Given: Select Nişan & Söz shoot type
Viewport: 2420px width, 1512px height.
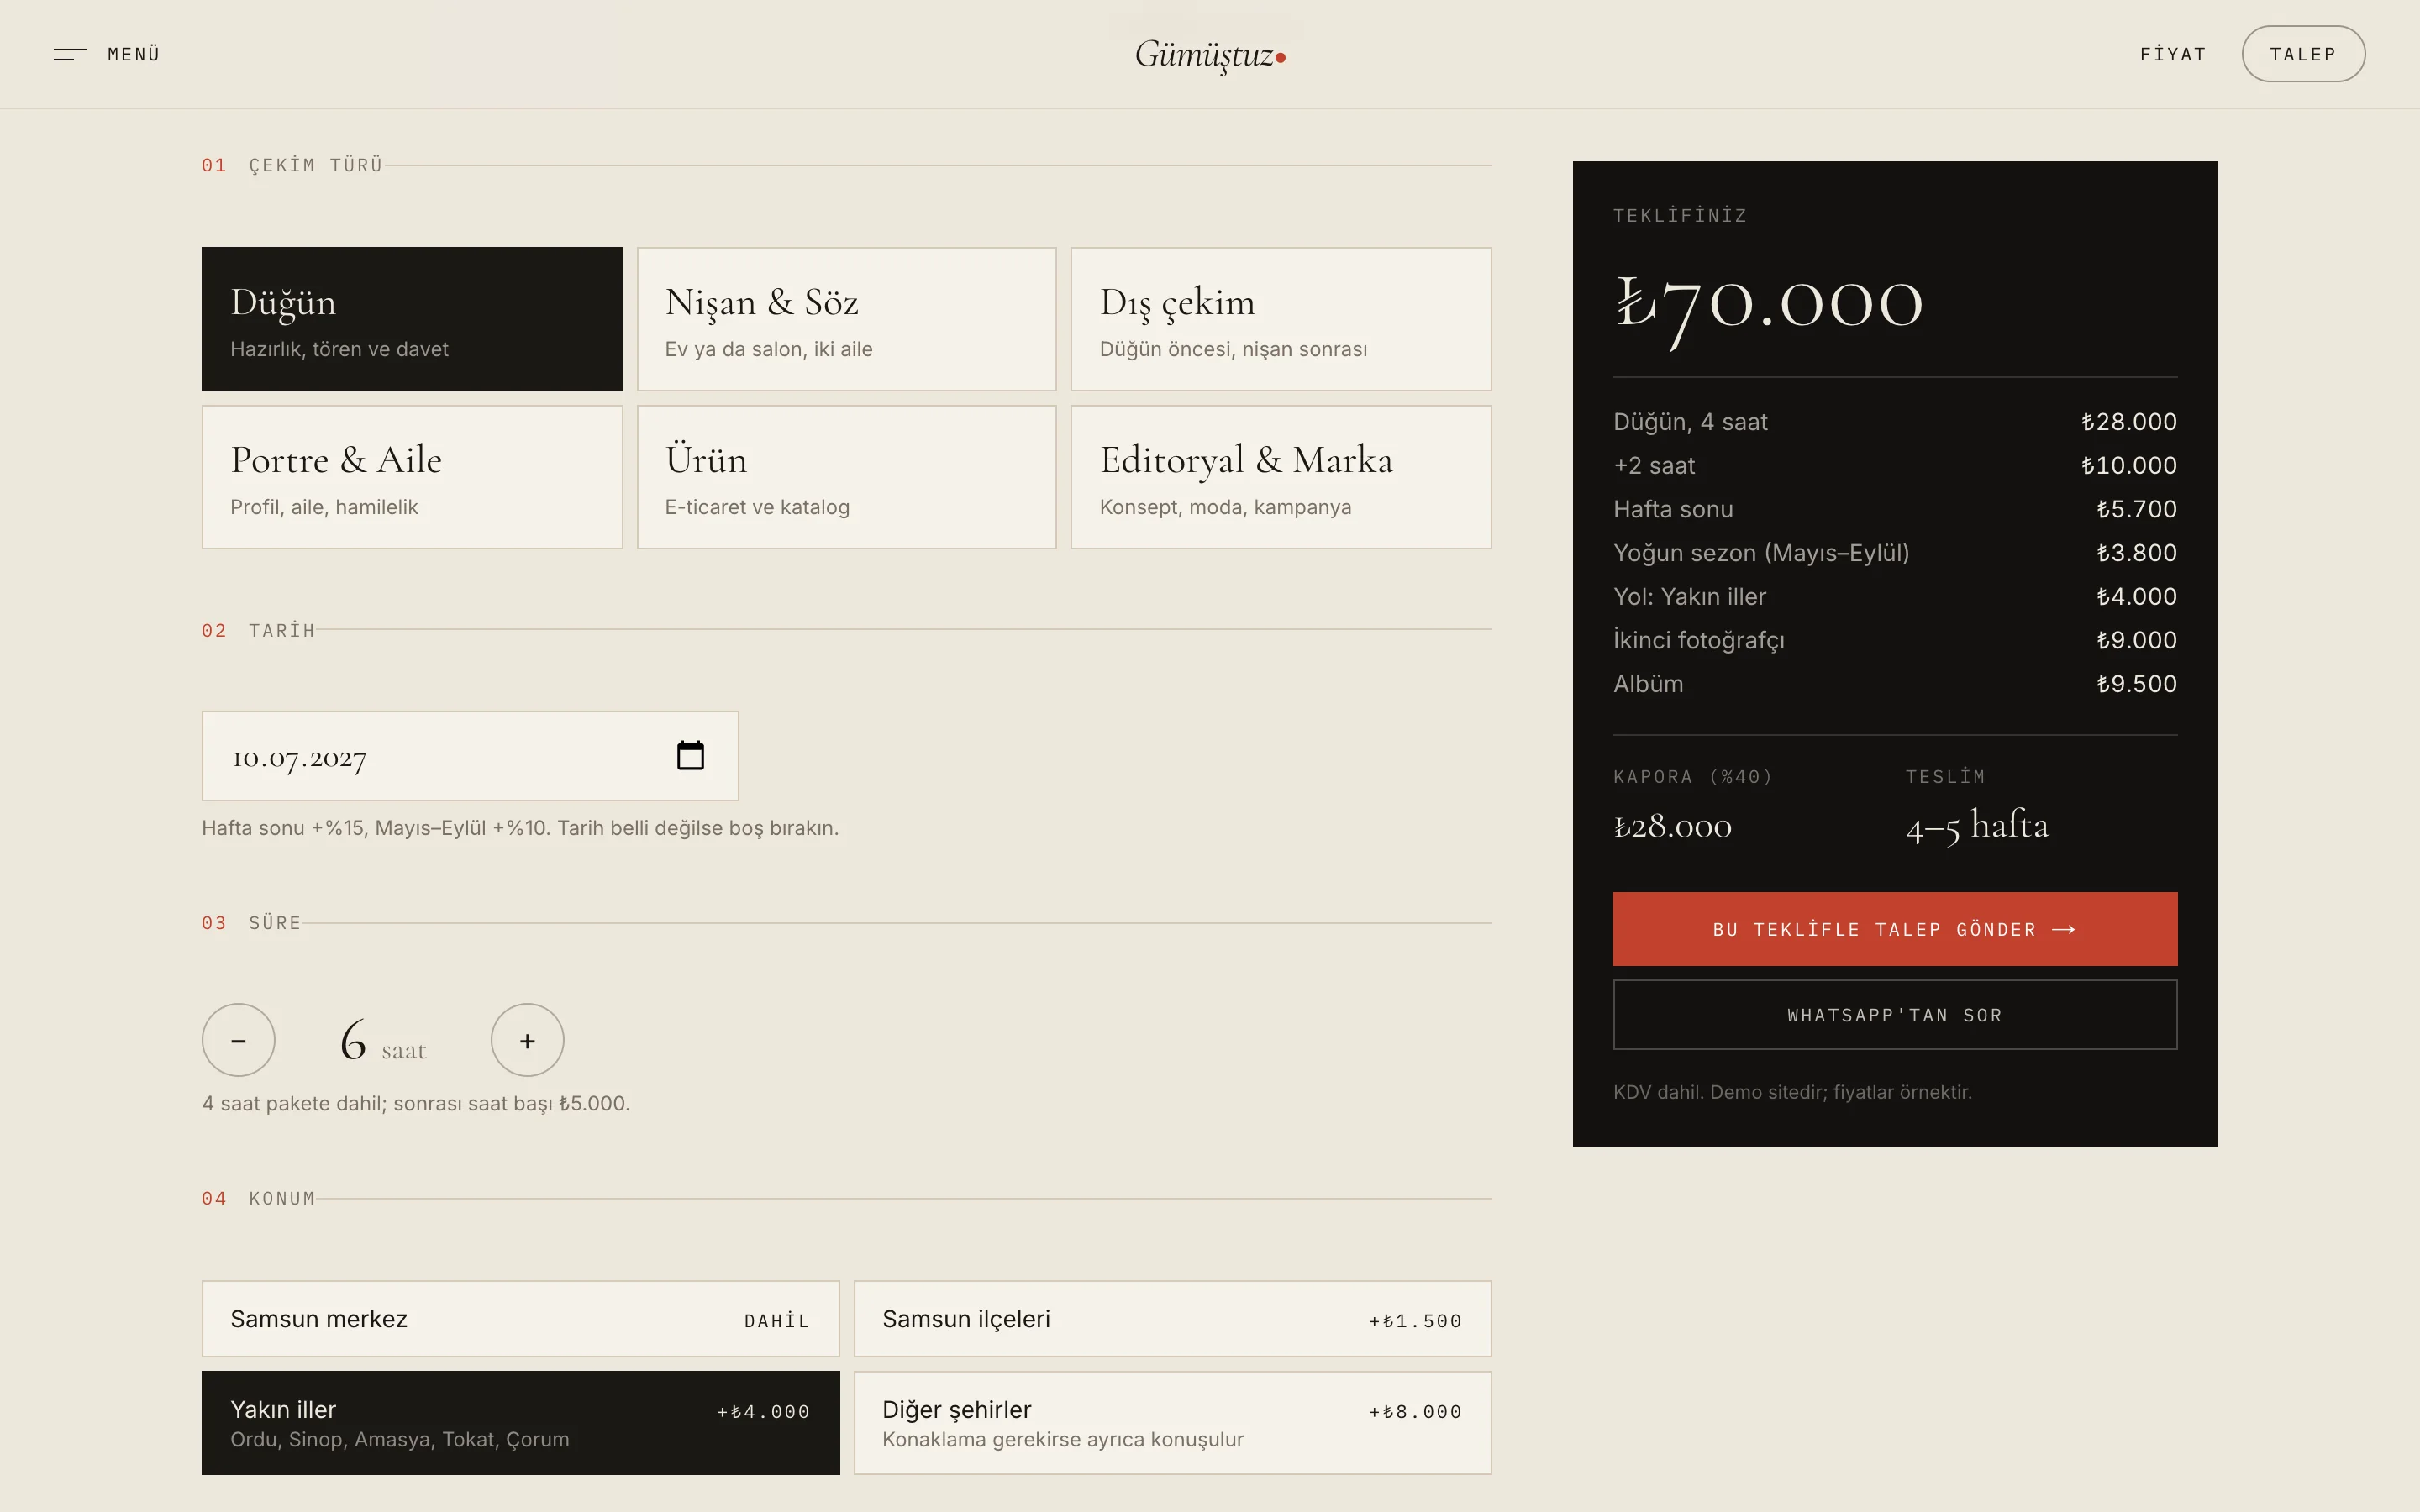Looking at the screenshot, I should click(x=847, y=319).
